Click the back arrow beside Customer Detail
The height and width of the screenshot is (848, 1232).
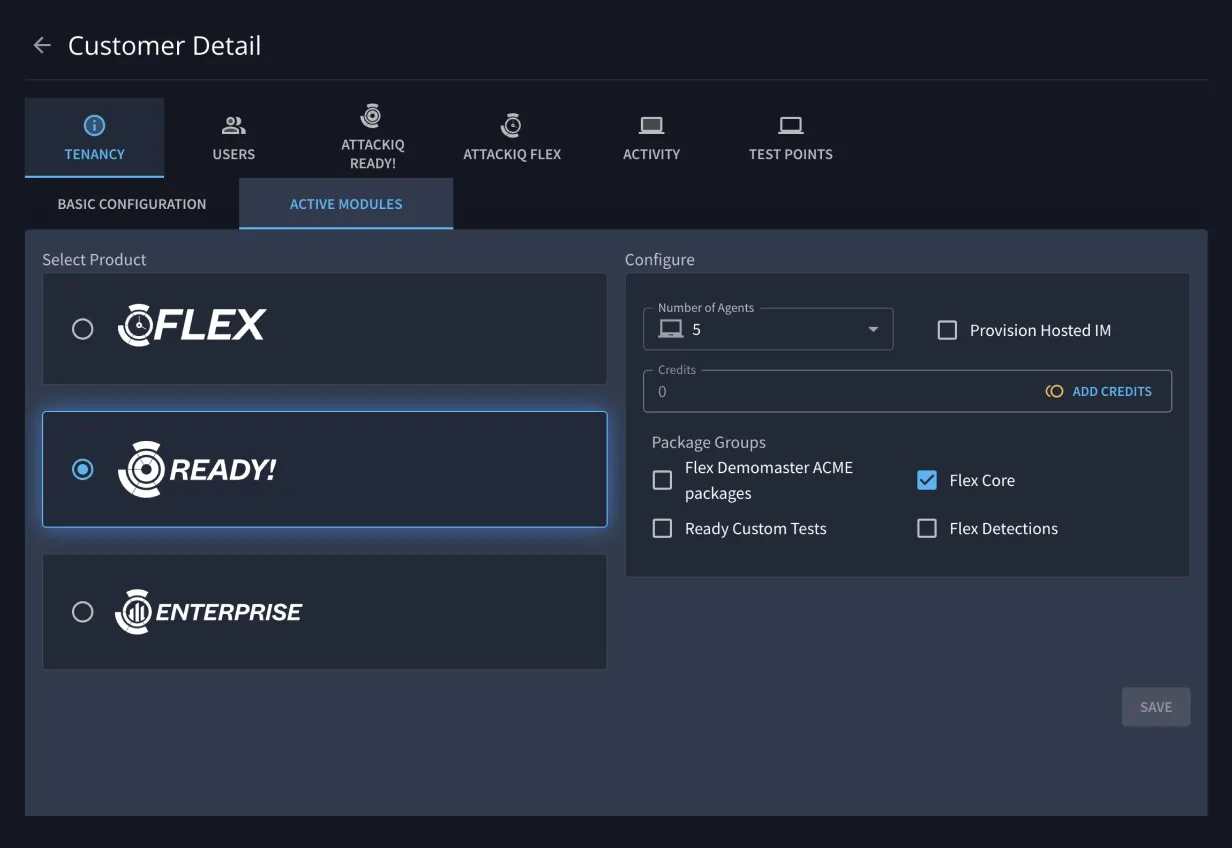pos(42,45)
